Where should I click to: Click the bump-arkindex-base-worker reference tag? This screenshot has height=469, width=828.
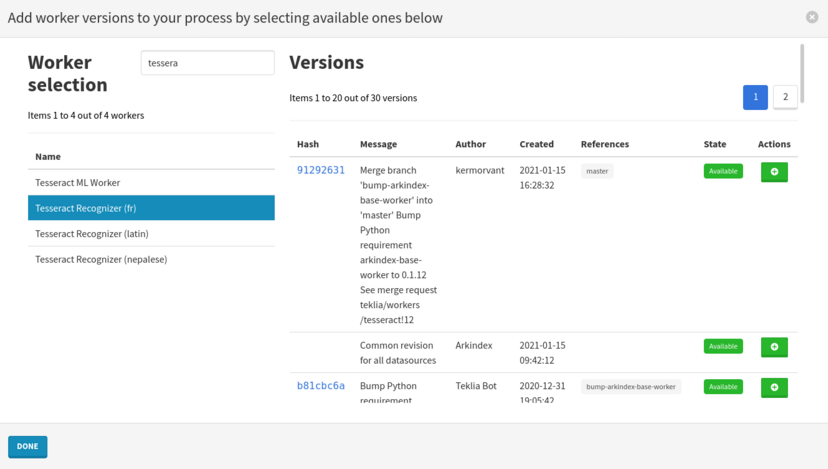click(631, 386)
